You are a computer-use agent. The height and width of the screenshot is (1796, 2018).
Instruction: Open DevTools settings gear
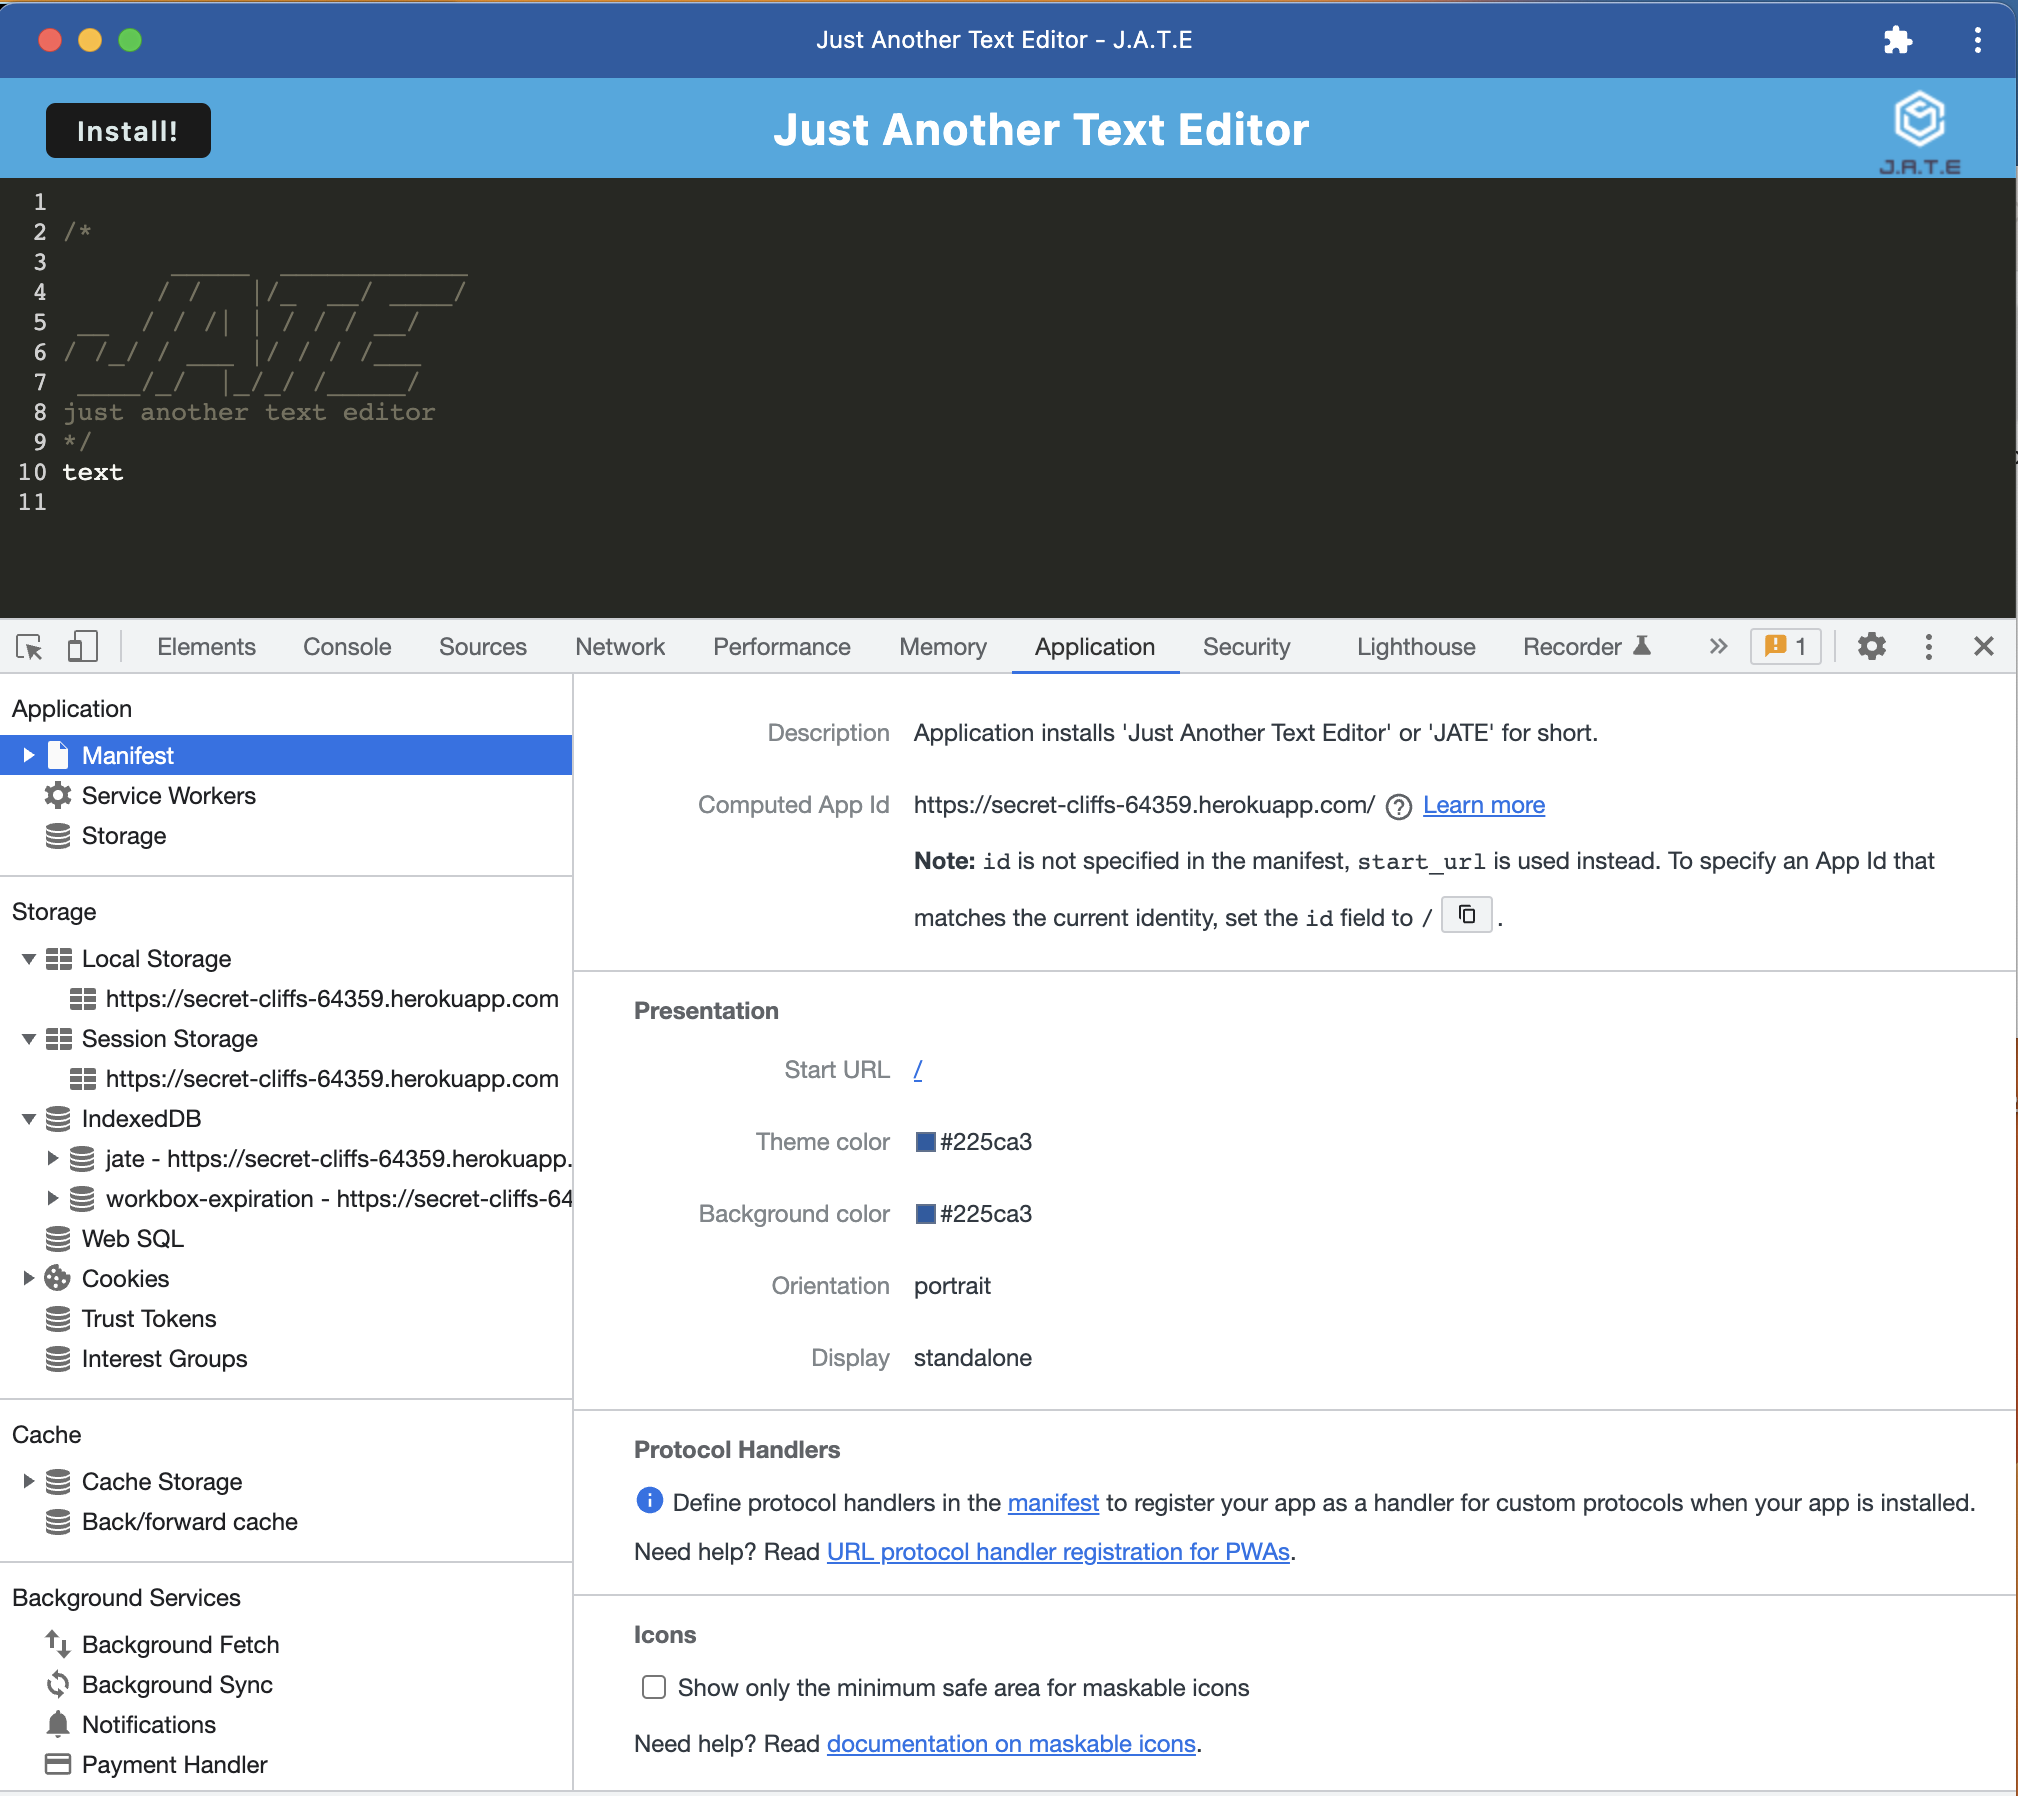point(1872,647)
